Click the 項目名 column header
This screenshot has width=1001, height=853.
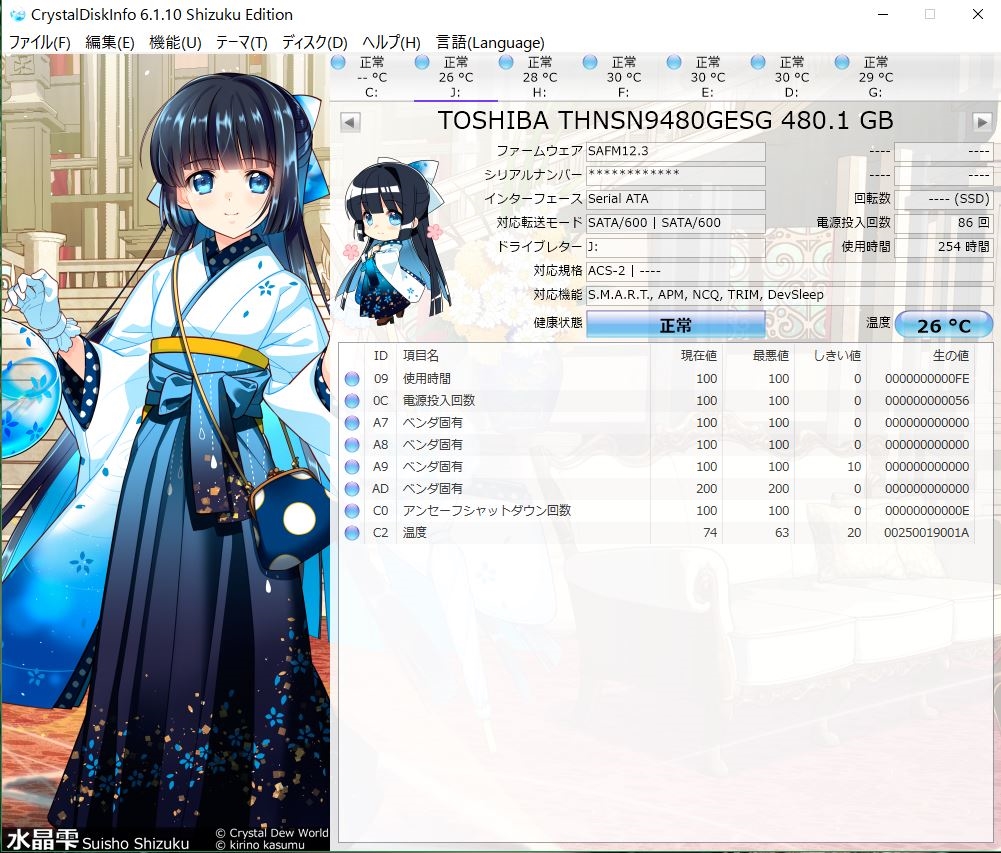pyautogui.click(x=523, y=356)
